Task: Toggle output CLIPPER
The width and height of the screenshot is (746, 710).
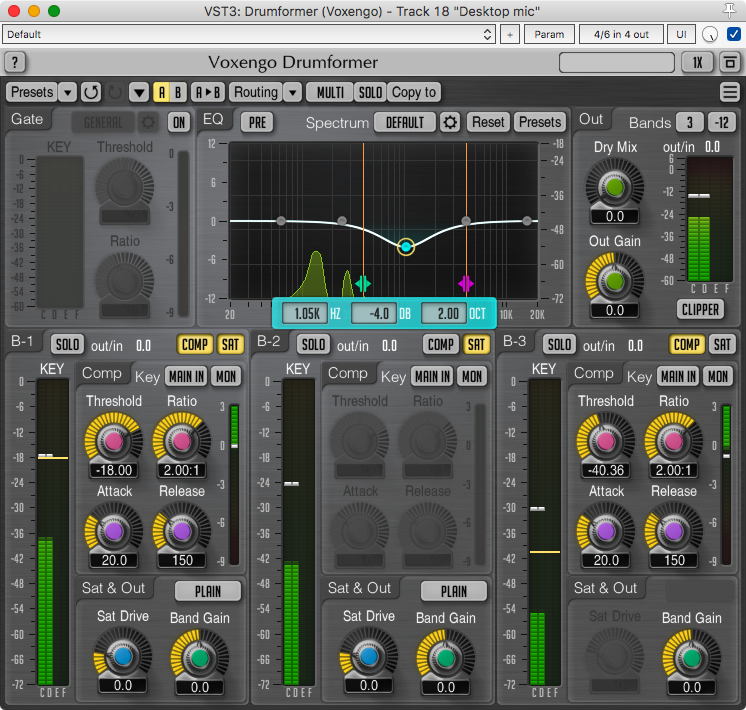Action: (700, 309)
